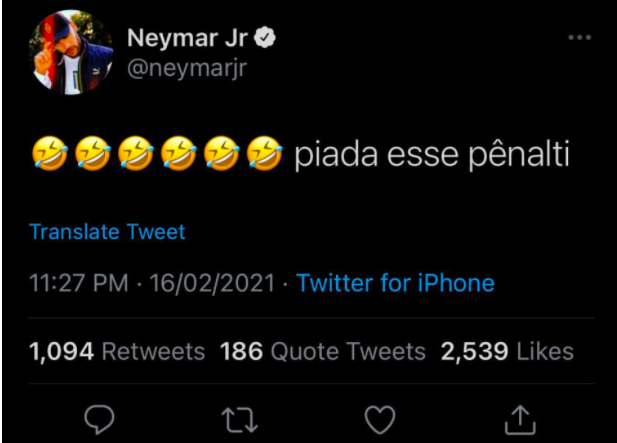Viewport: 617px width, 443px height.
Task: Click the date 16/02/2021
Action: (212, 283)
